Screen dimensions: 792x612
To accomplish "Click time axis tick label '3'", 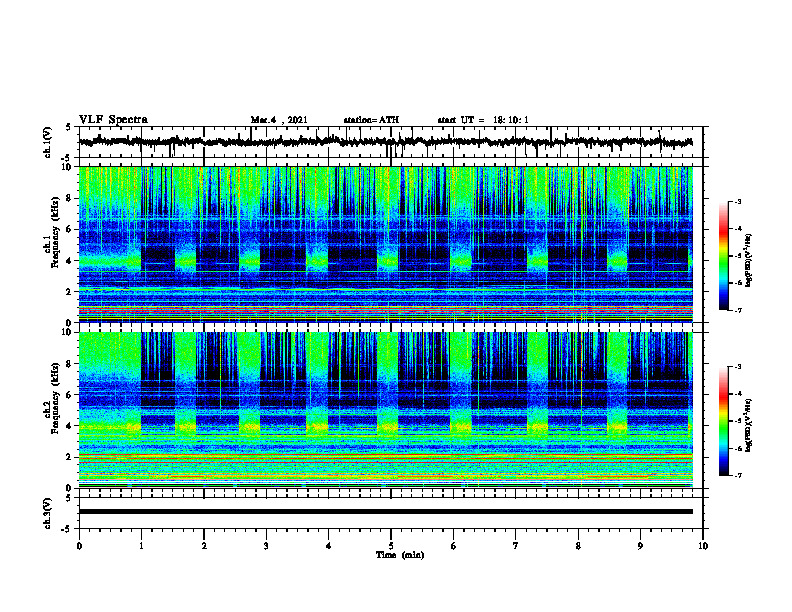I will click(266, 546).
